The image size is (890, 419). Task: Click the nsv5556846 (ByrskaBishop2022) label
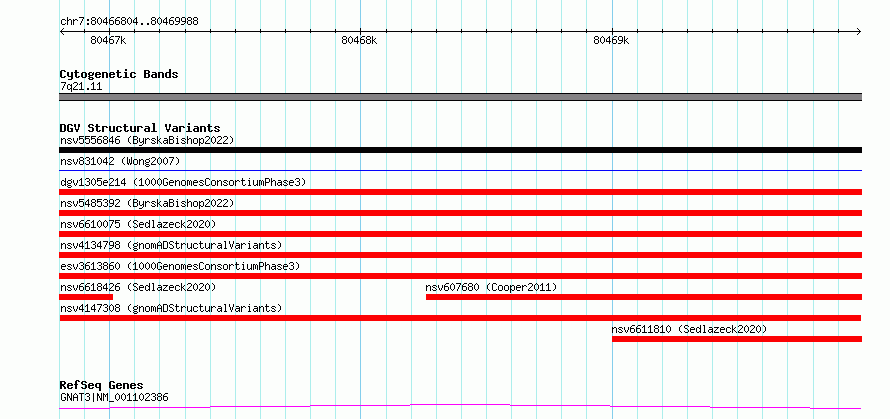point(147,140)
